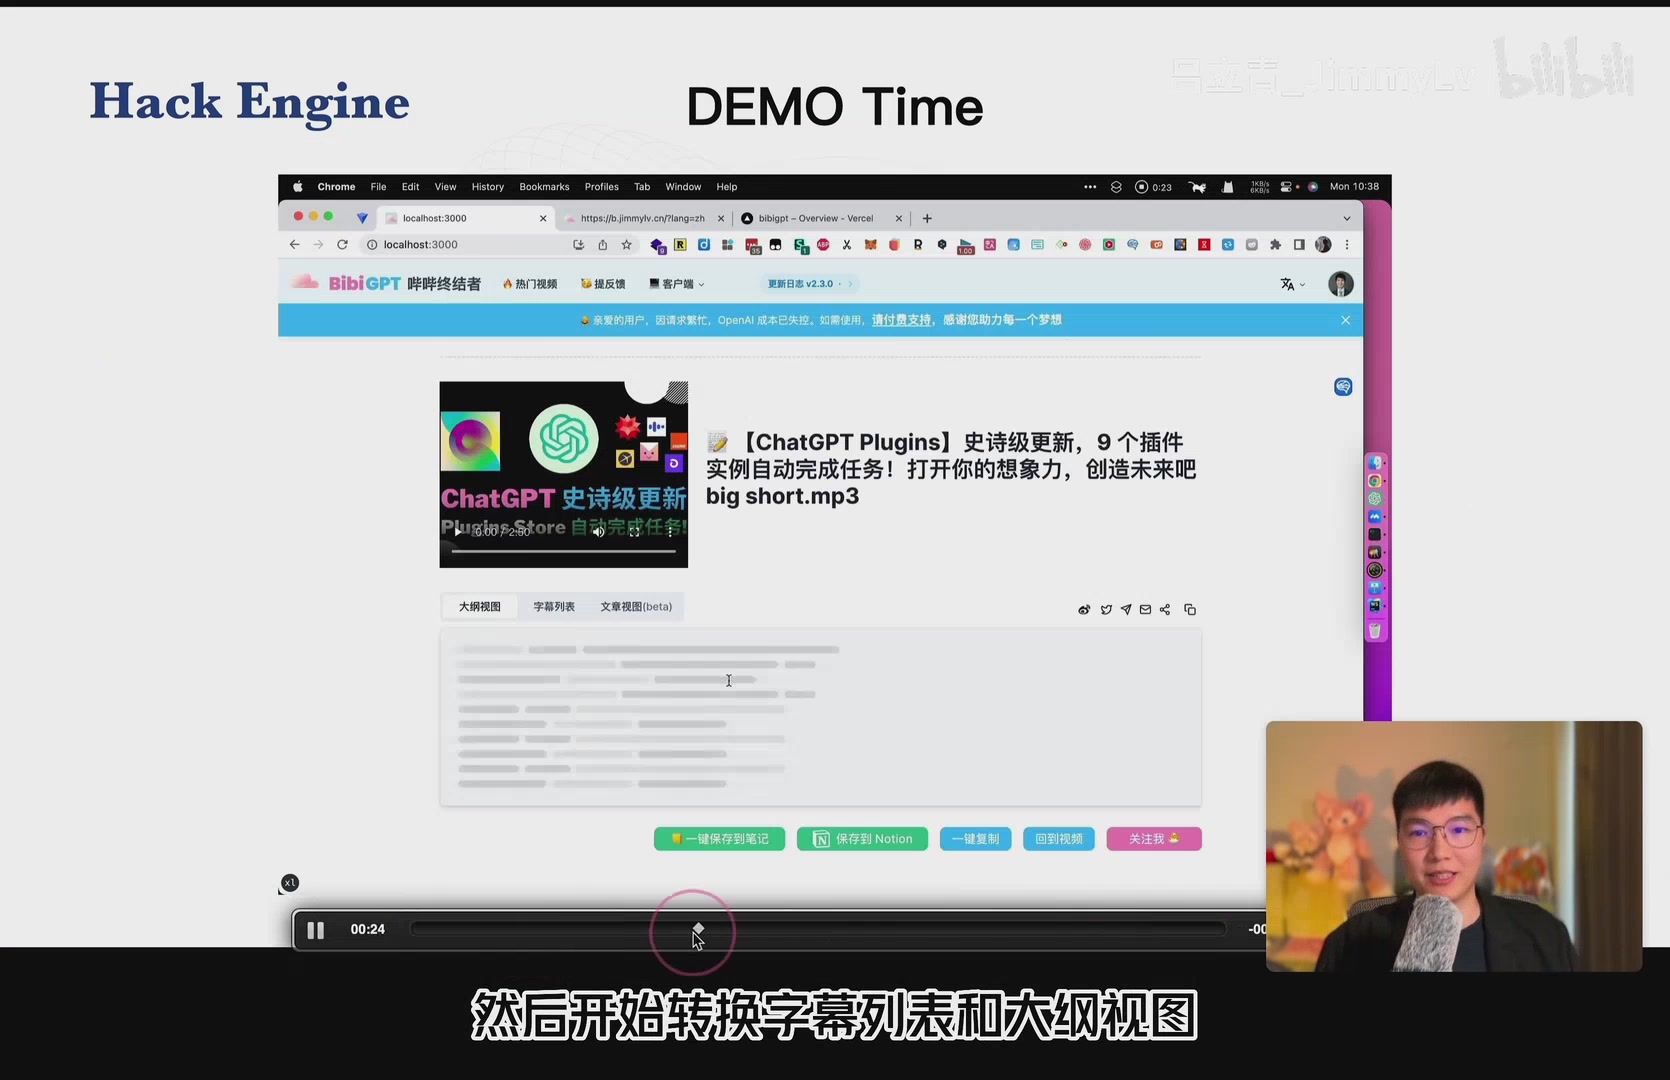Click the Twitter share icon
This screenshot has height=1080, width=1670.
1106,610
